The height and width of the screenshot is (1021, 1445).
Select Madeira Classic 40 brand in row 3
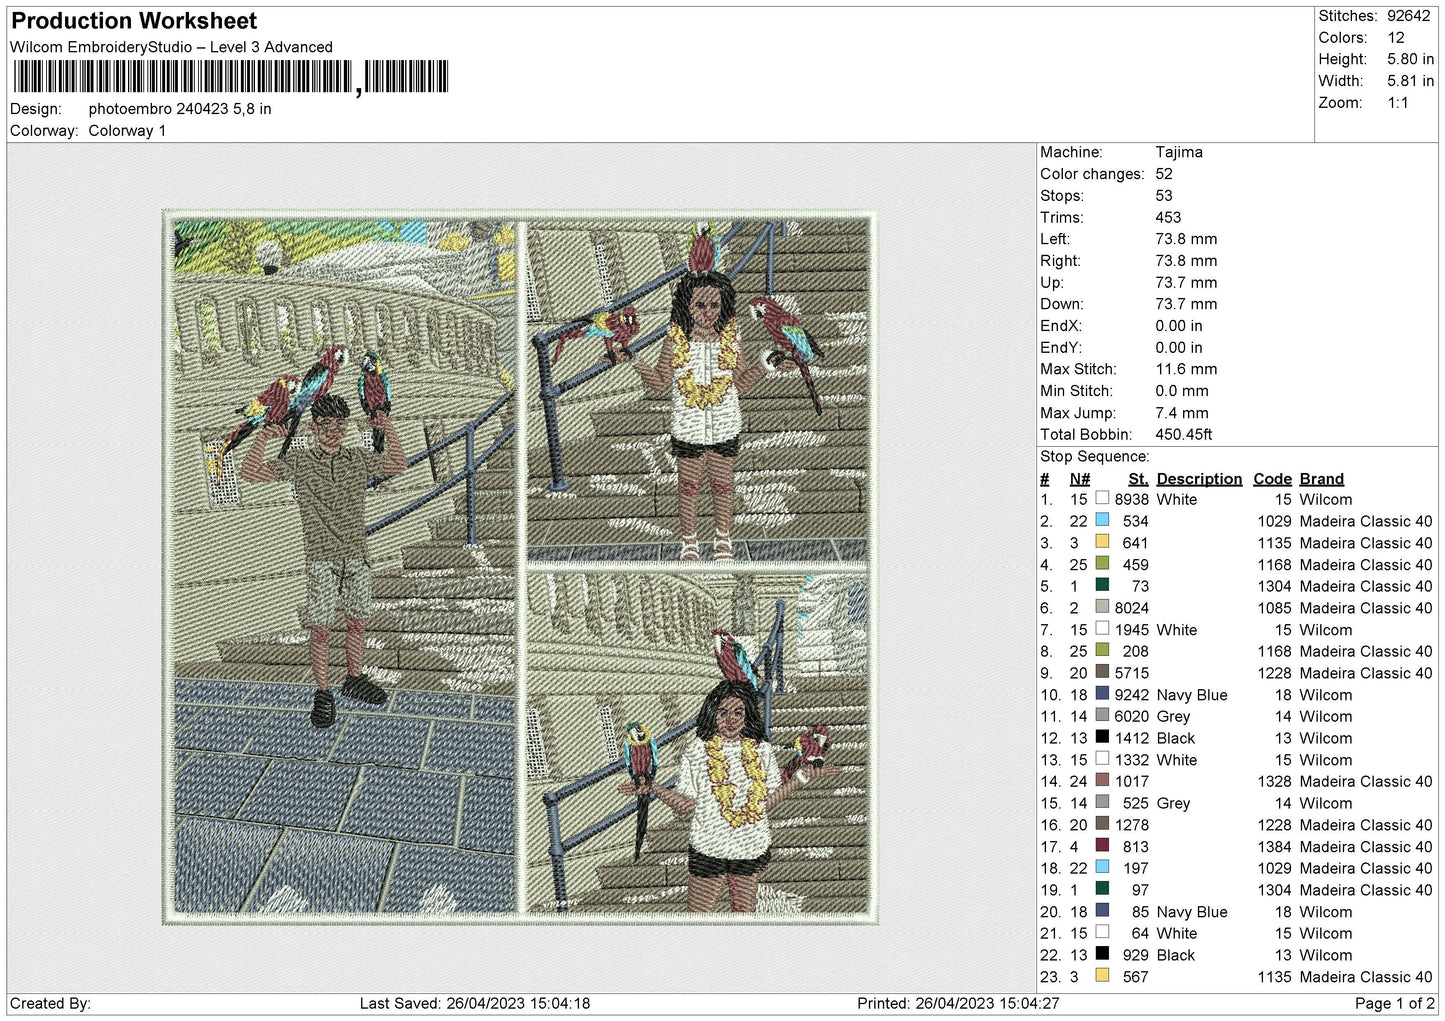1366,543
